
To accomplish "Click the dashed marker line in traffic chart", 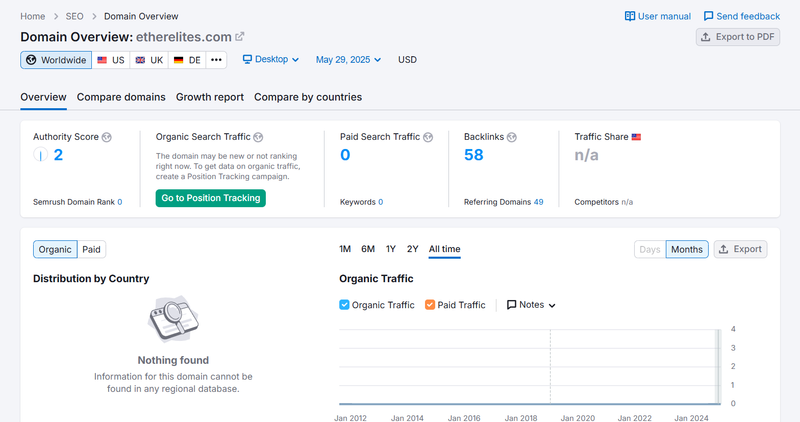I will click(x=551, y=366).
